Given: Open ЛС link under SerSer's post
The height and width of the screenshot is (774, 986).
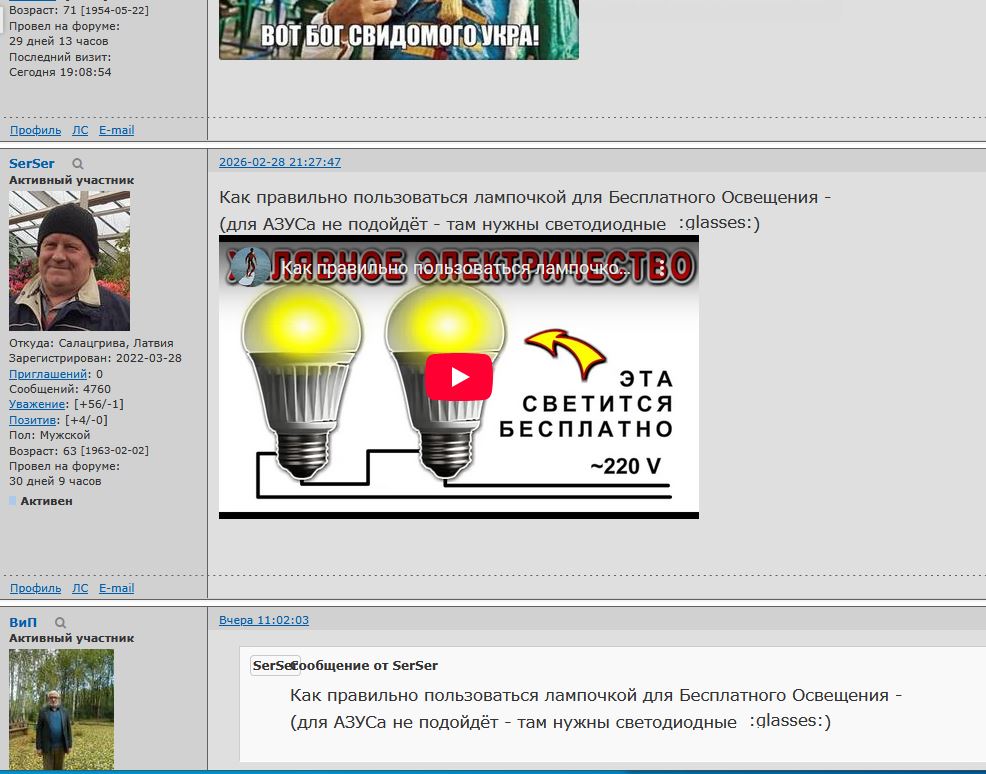Looking at the screenshot, I should [80, 588].
